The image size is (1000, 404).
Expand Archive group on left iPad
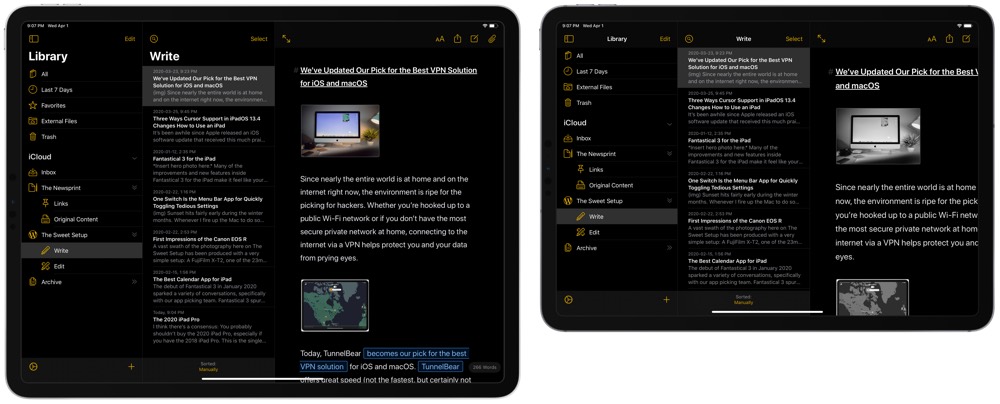[135, 282]
